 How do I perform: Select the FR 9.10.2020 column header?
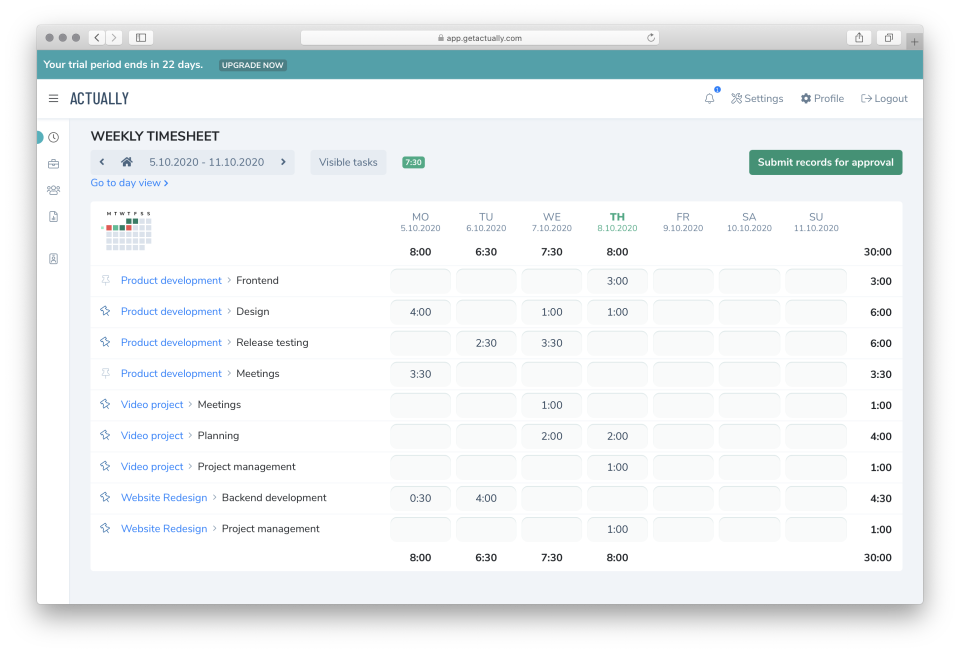(683, 222)
